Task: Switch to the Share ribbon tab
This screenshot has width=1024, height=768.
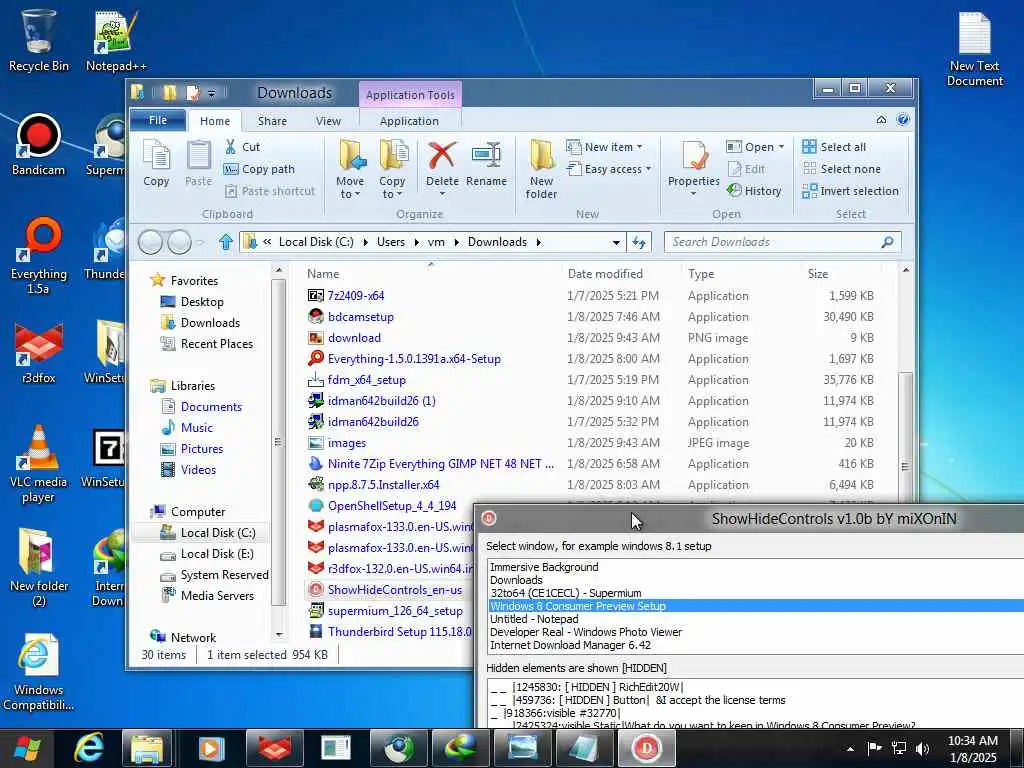Action: coord(272,121)
